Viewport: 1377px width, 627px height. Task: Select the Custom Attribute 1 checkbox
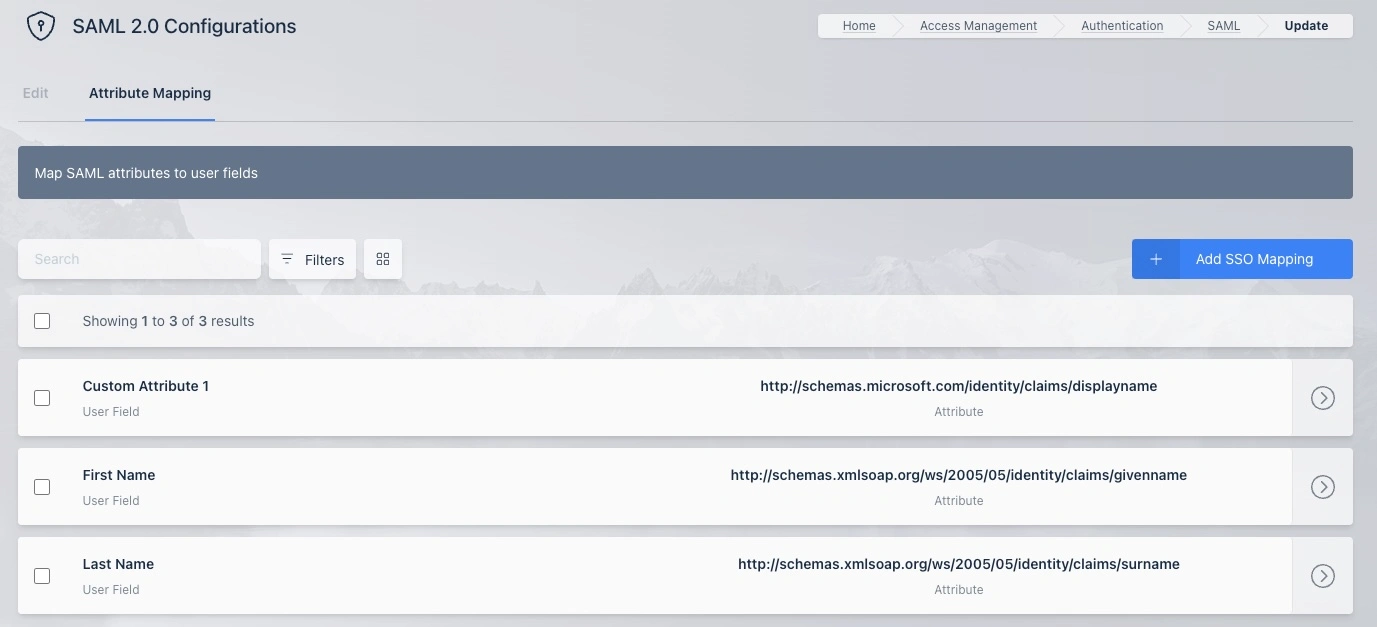(x=42, y=397)
